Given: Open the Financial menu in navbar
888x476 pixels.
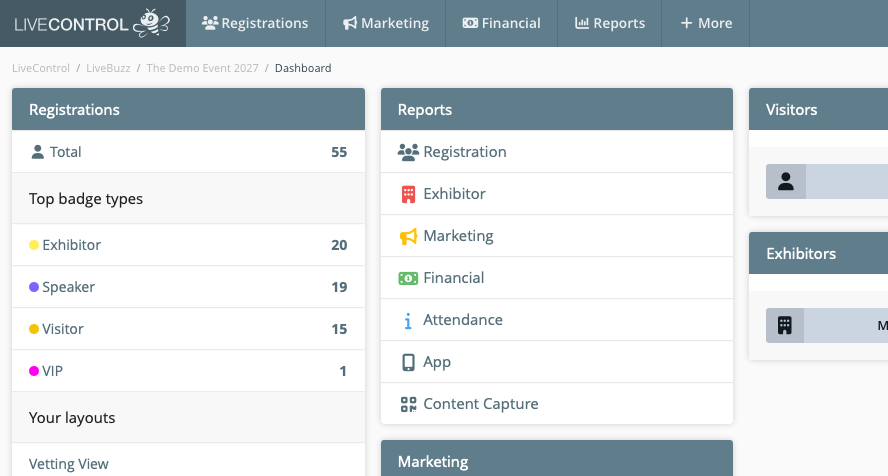Looking at the screenshot, I should click(x=502, y=23).
